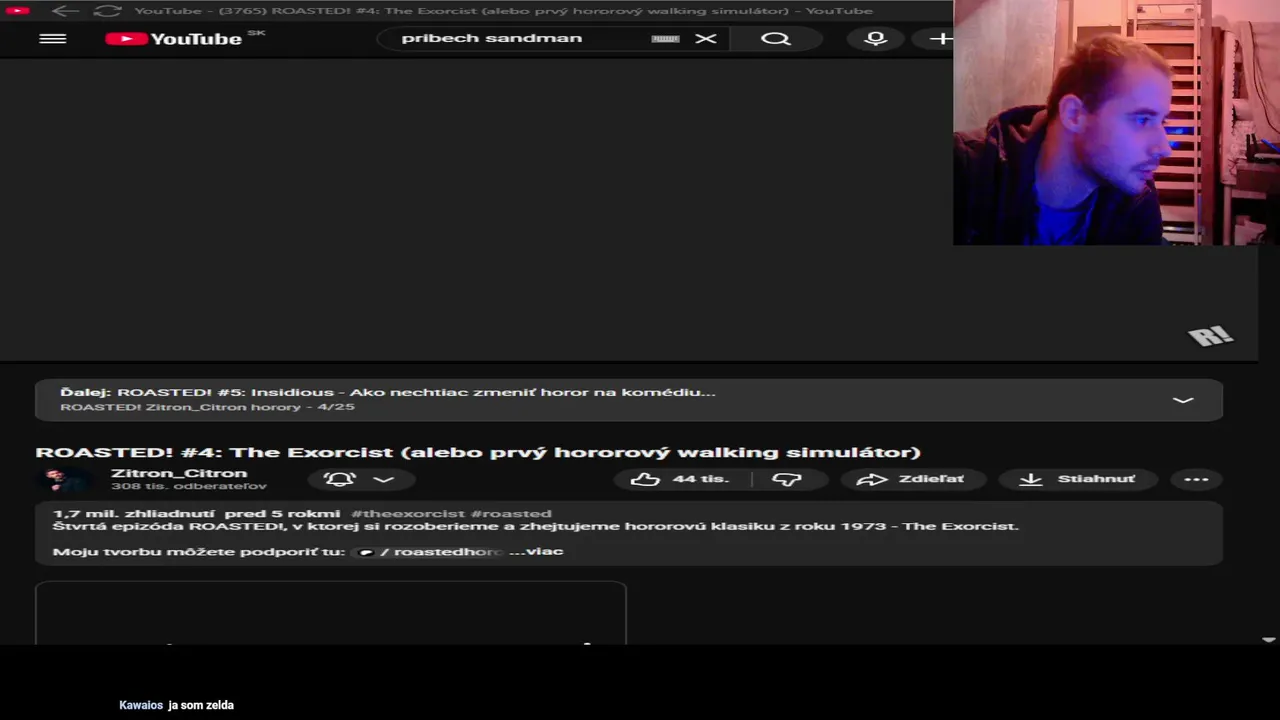1280x720 pixels.
Task: Click the playlist label 'ROASTED! Zitron_Citron horory - 4/25'
Action: pos(207,407)
